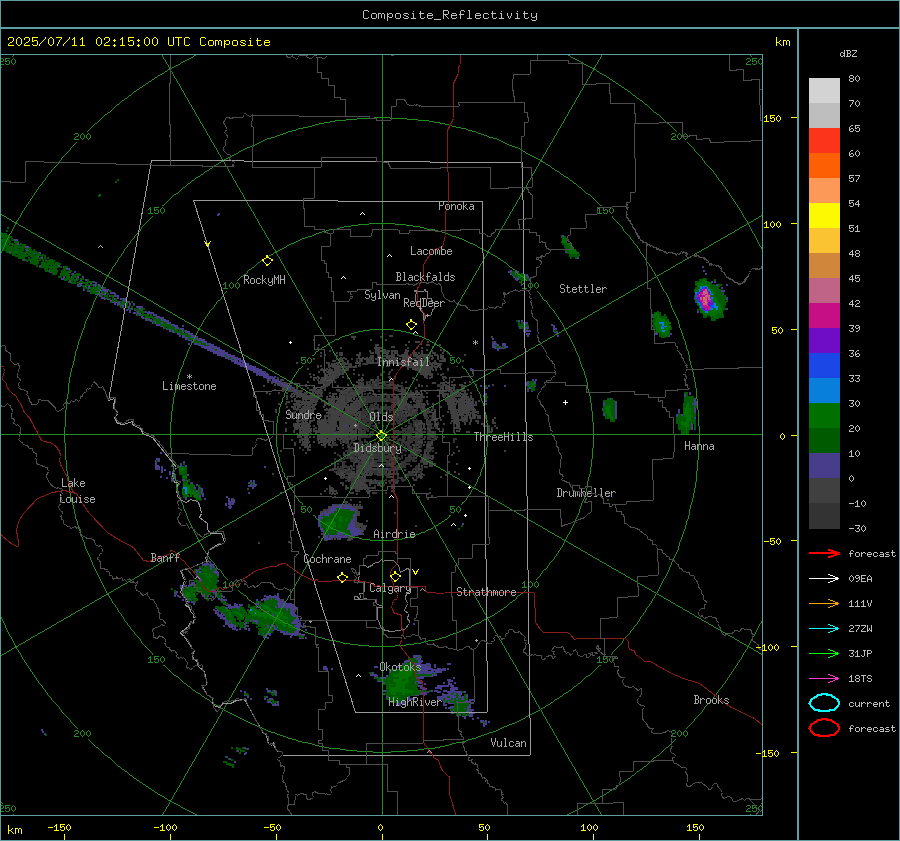The image size is (900, 841).
Task: Click the 65 dBZ red color swatch
Action: pos(824,140)
